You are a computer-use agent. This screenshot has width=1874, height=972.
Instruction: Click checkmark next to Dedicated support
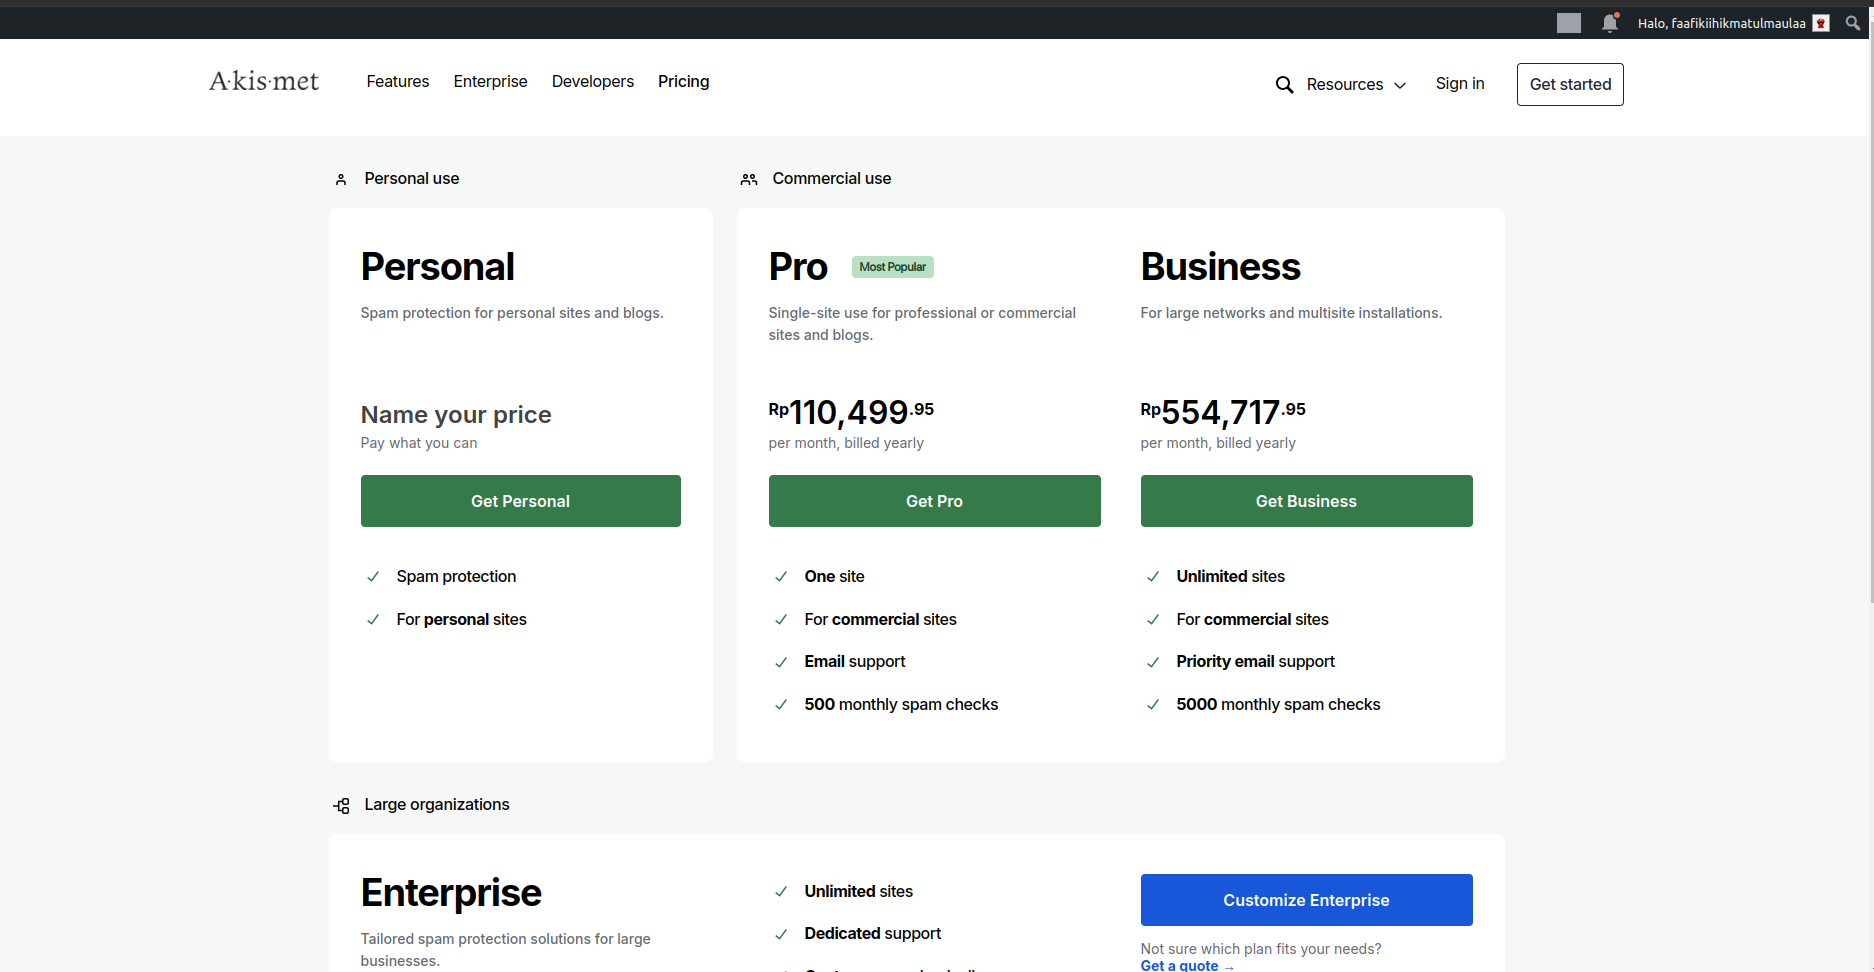(x=781, y=934)
